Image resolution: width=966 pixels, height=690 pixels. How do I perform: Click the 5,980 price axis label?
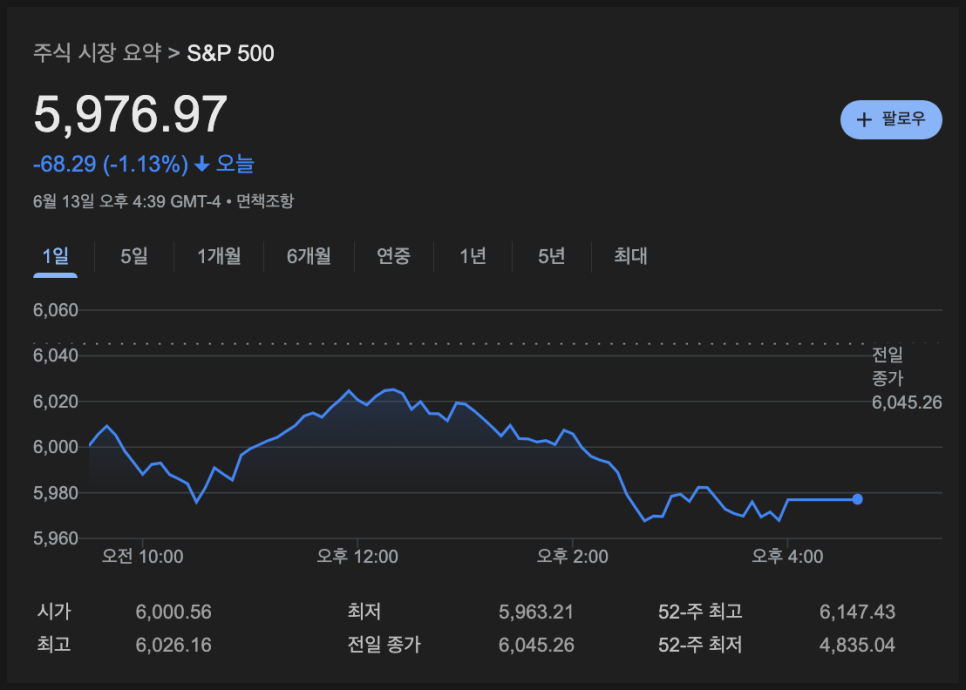(x=55, y=493)
